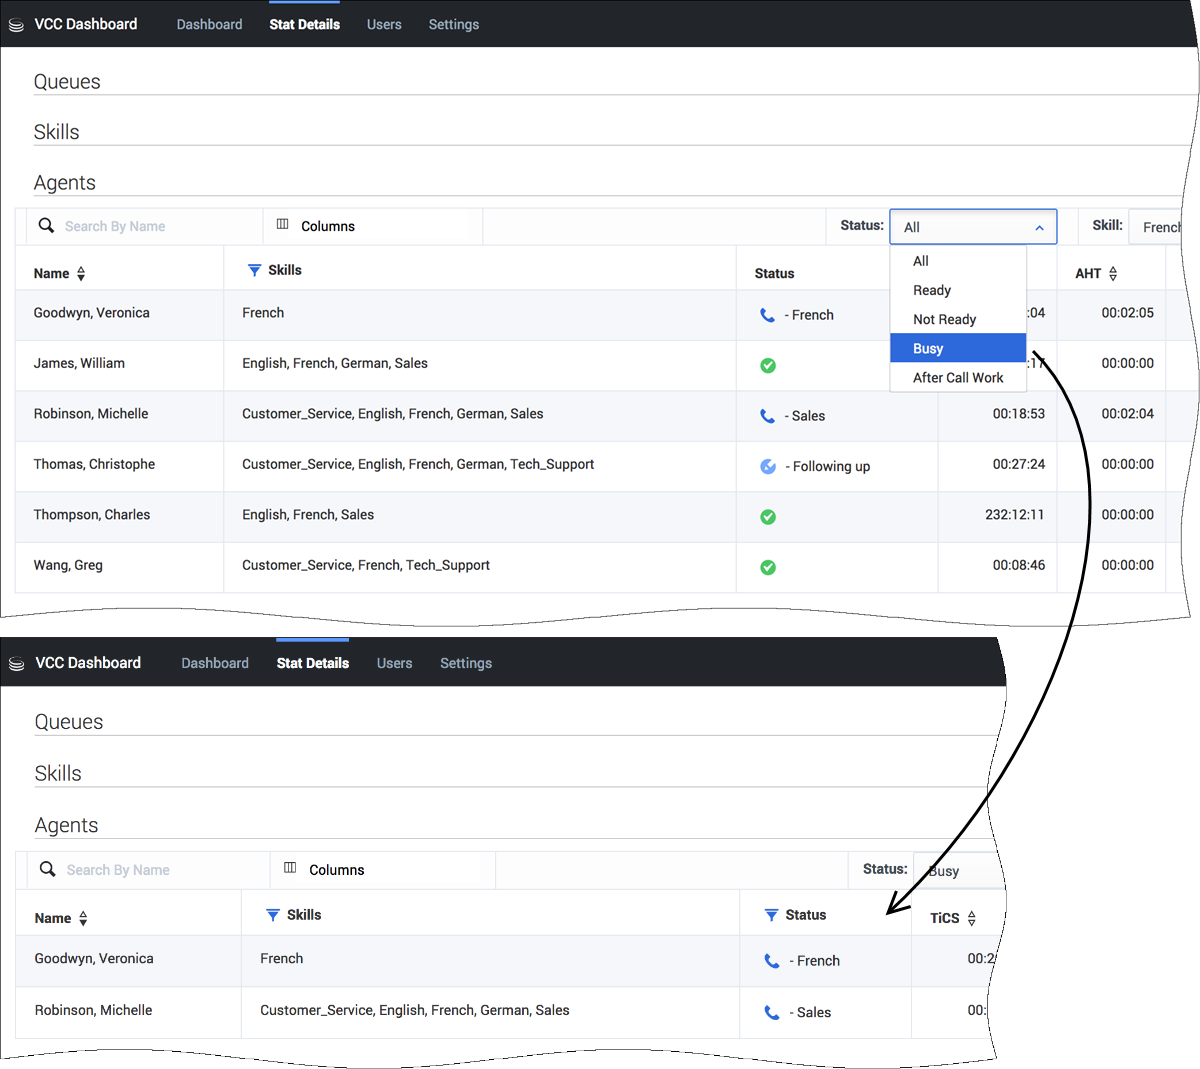Choose After Call Work from Status options

point(957,377)
